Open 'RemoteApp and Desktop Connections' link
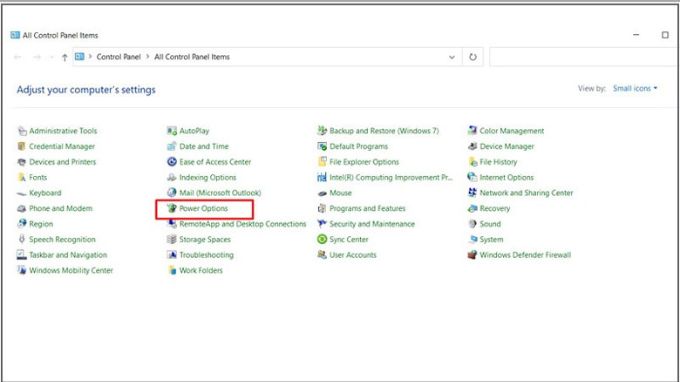680x382 pixels. [x=243, y=224]
